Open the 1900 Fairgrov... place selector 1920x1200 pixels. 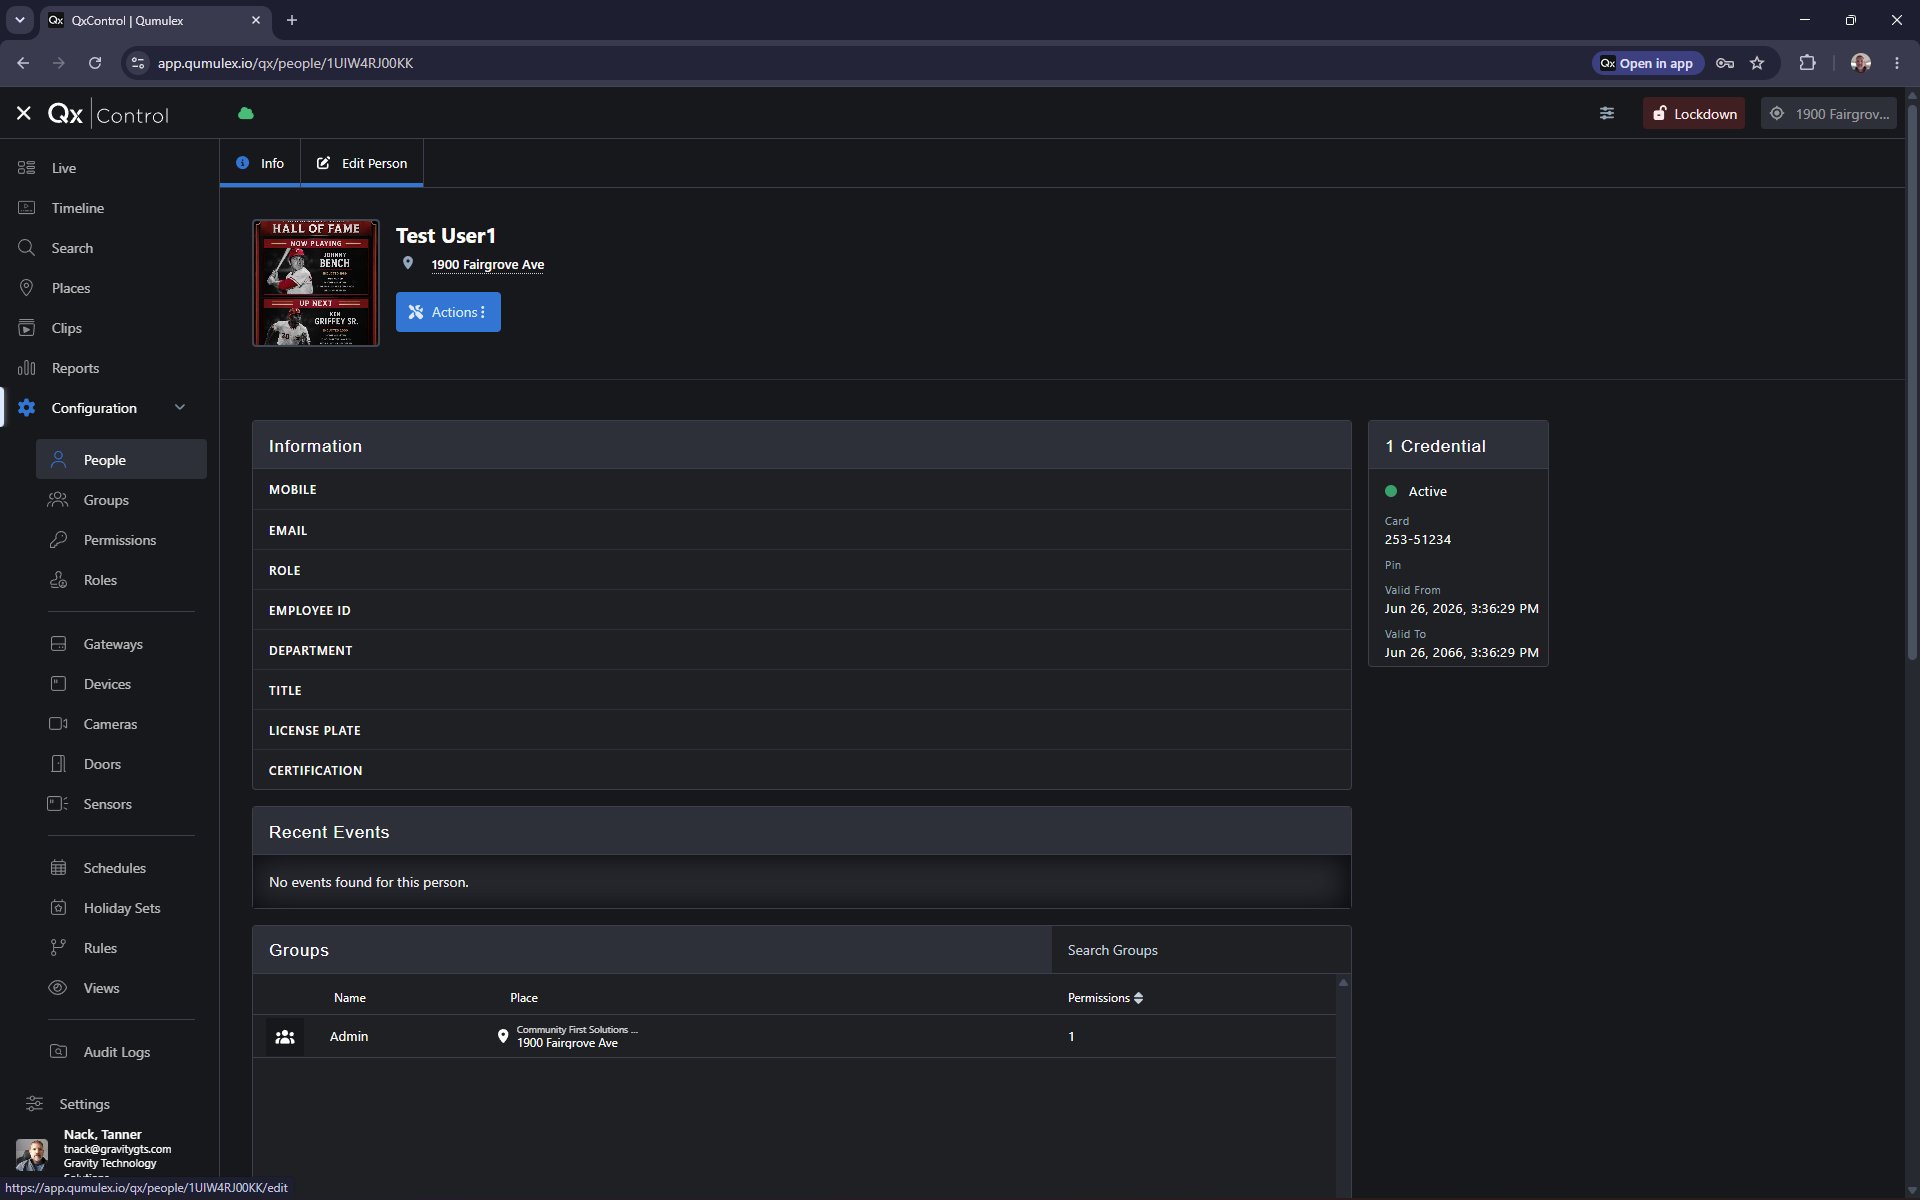[1829, 114]
